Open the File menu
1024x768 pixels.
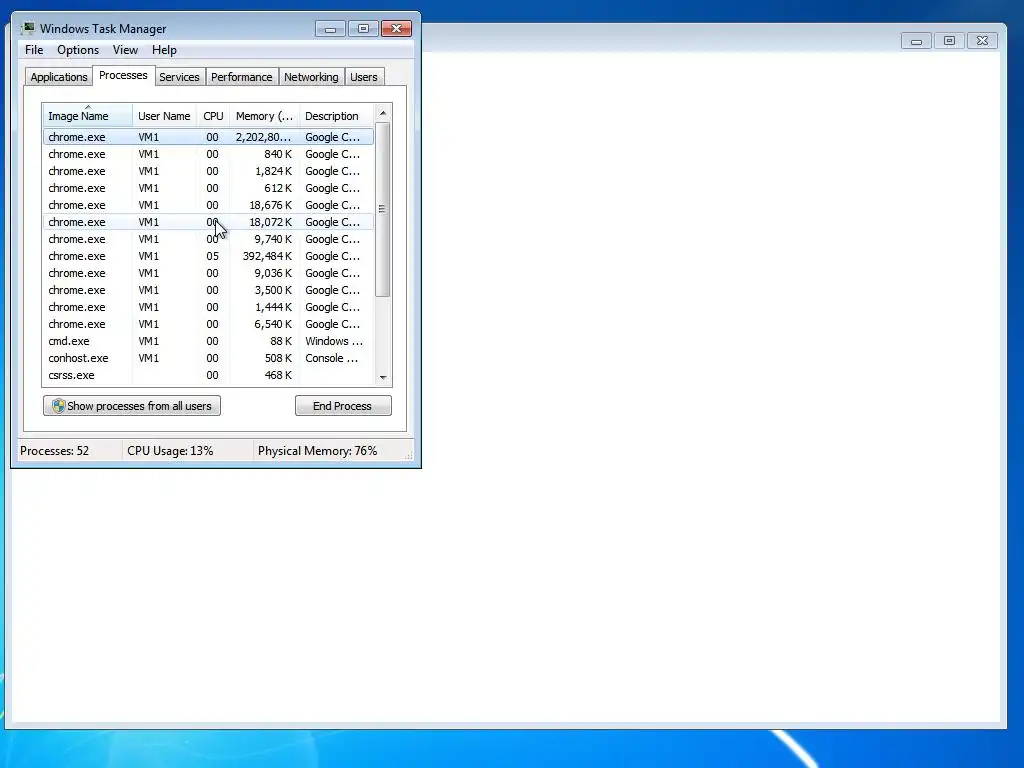(x=34, y=50)
